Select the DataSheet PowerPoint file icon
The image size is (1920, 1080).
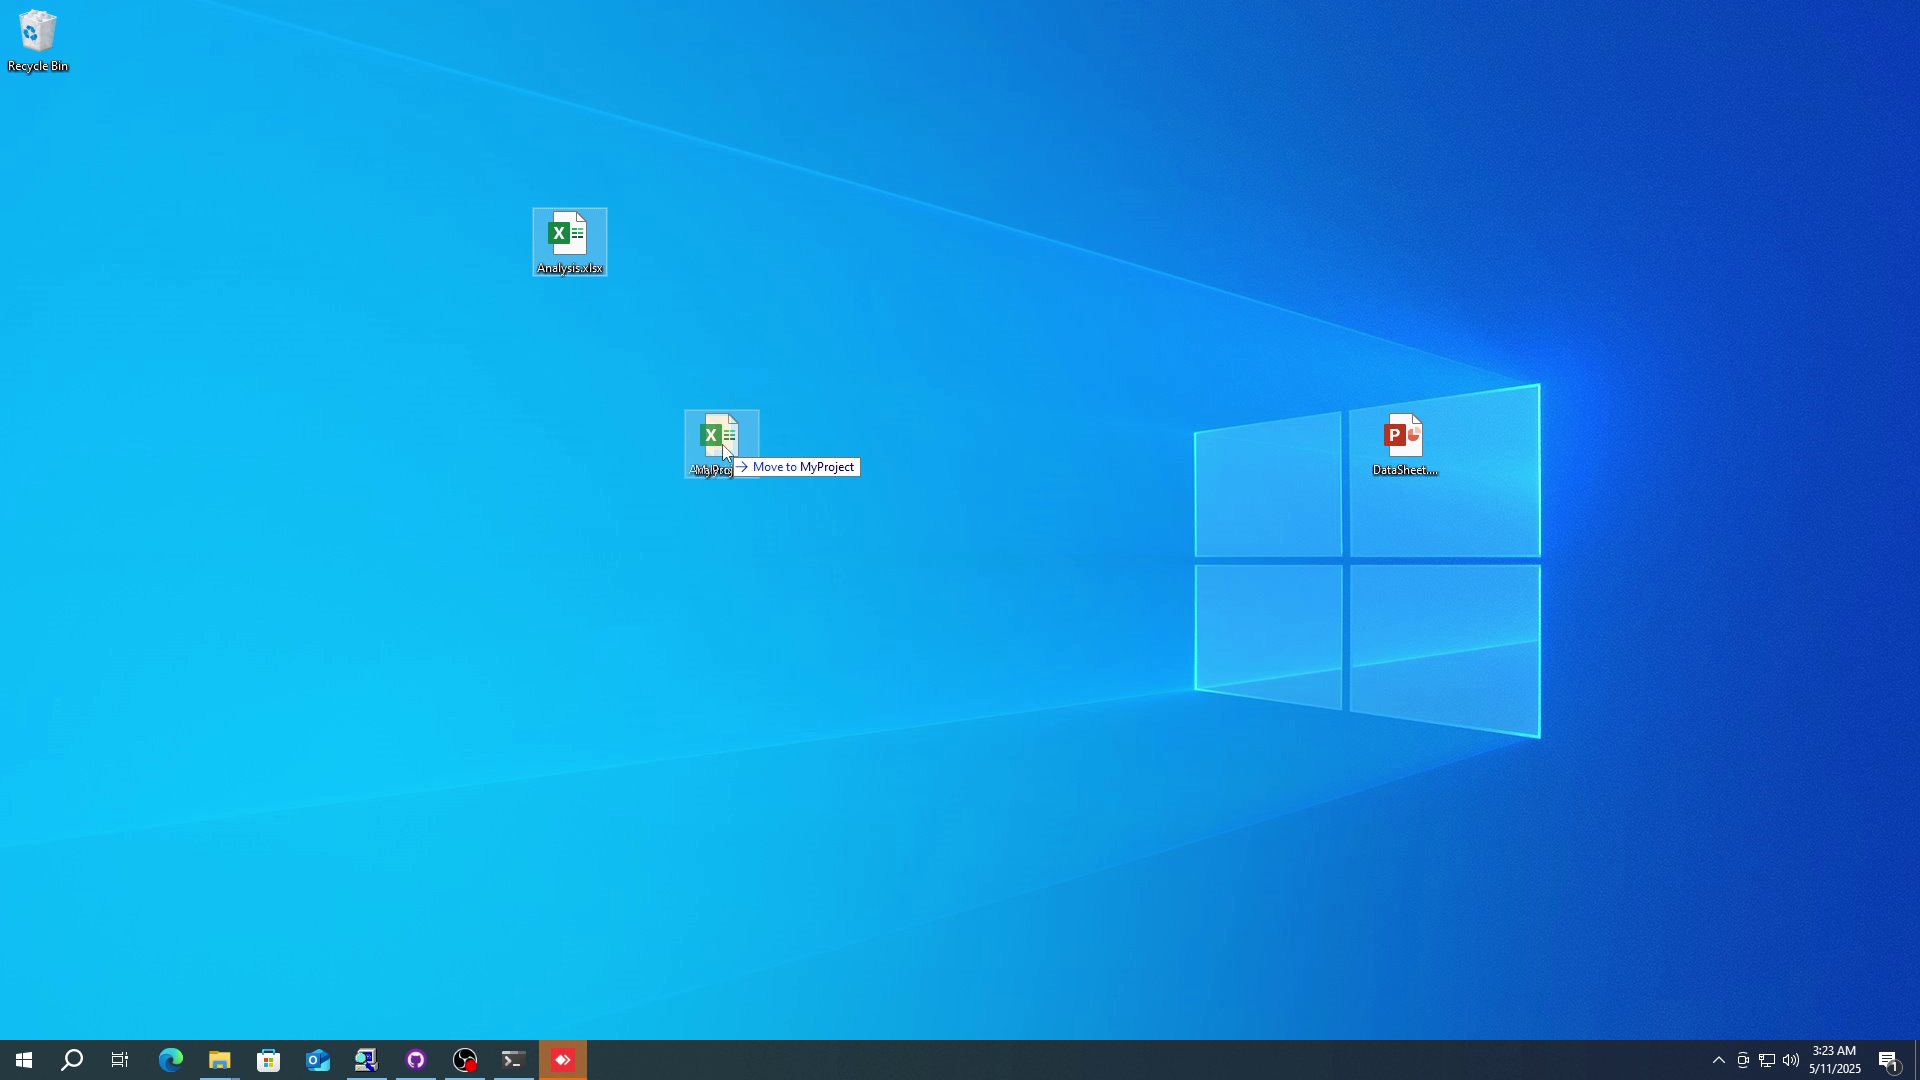pyautogui.click(x=1404, y=444)
